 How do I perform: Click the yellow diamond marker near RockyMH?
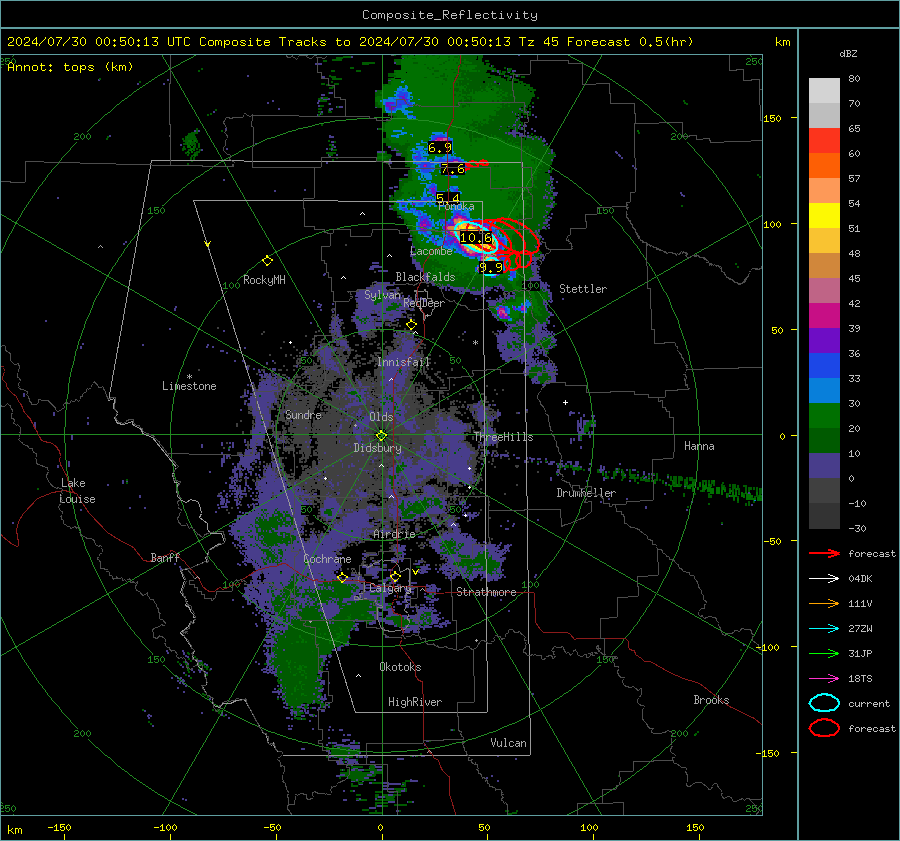(267, 261)
